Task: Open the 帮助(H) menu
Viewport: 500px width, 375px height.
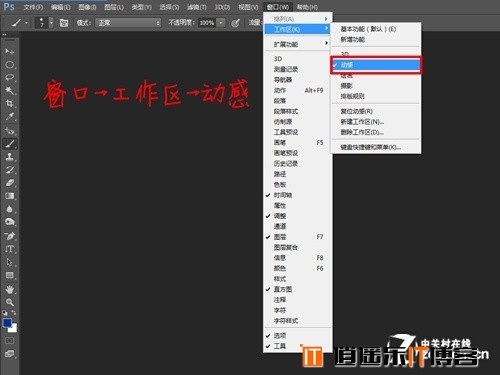Action: coord(307,7)
